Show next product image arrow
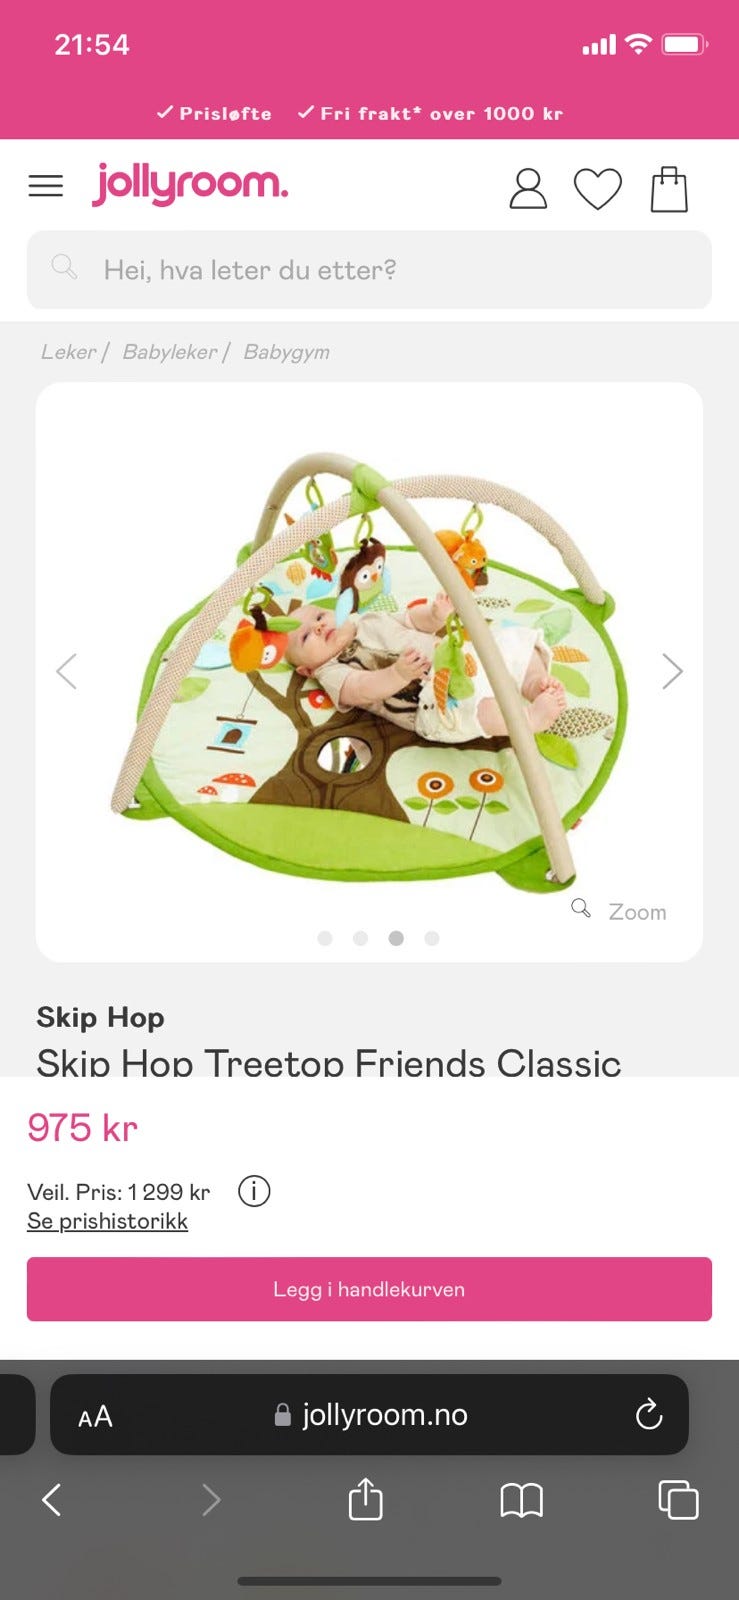This screenshot has height=1600, width=739. point(672,671)
